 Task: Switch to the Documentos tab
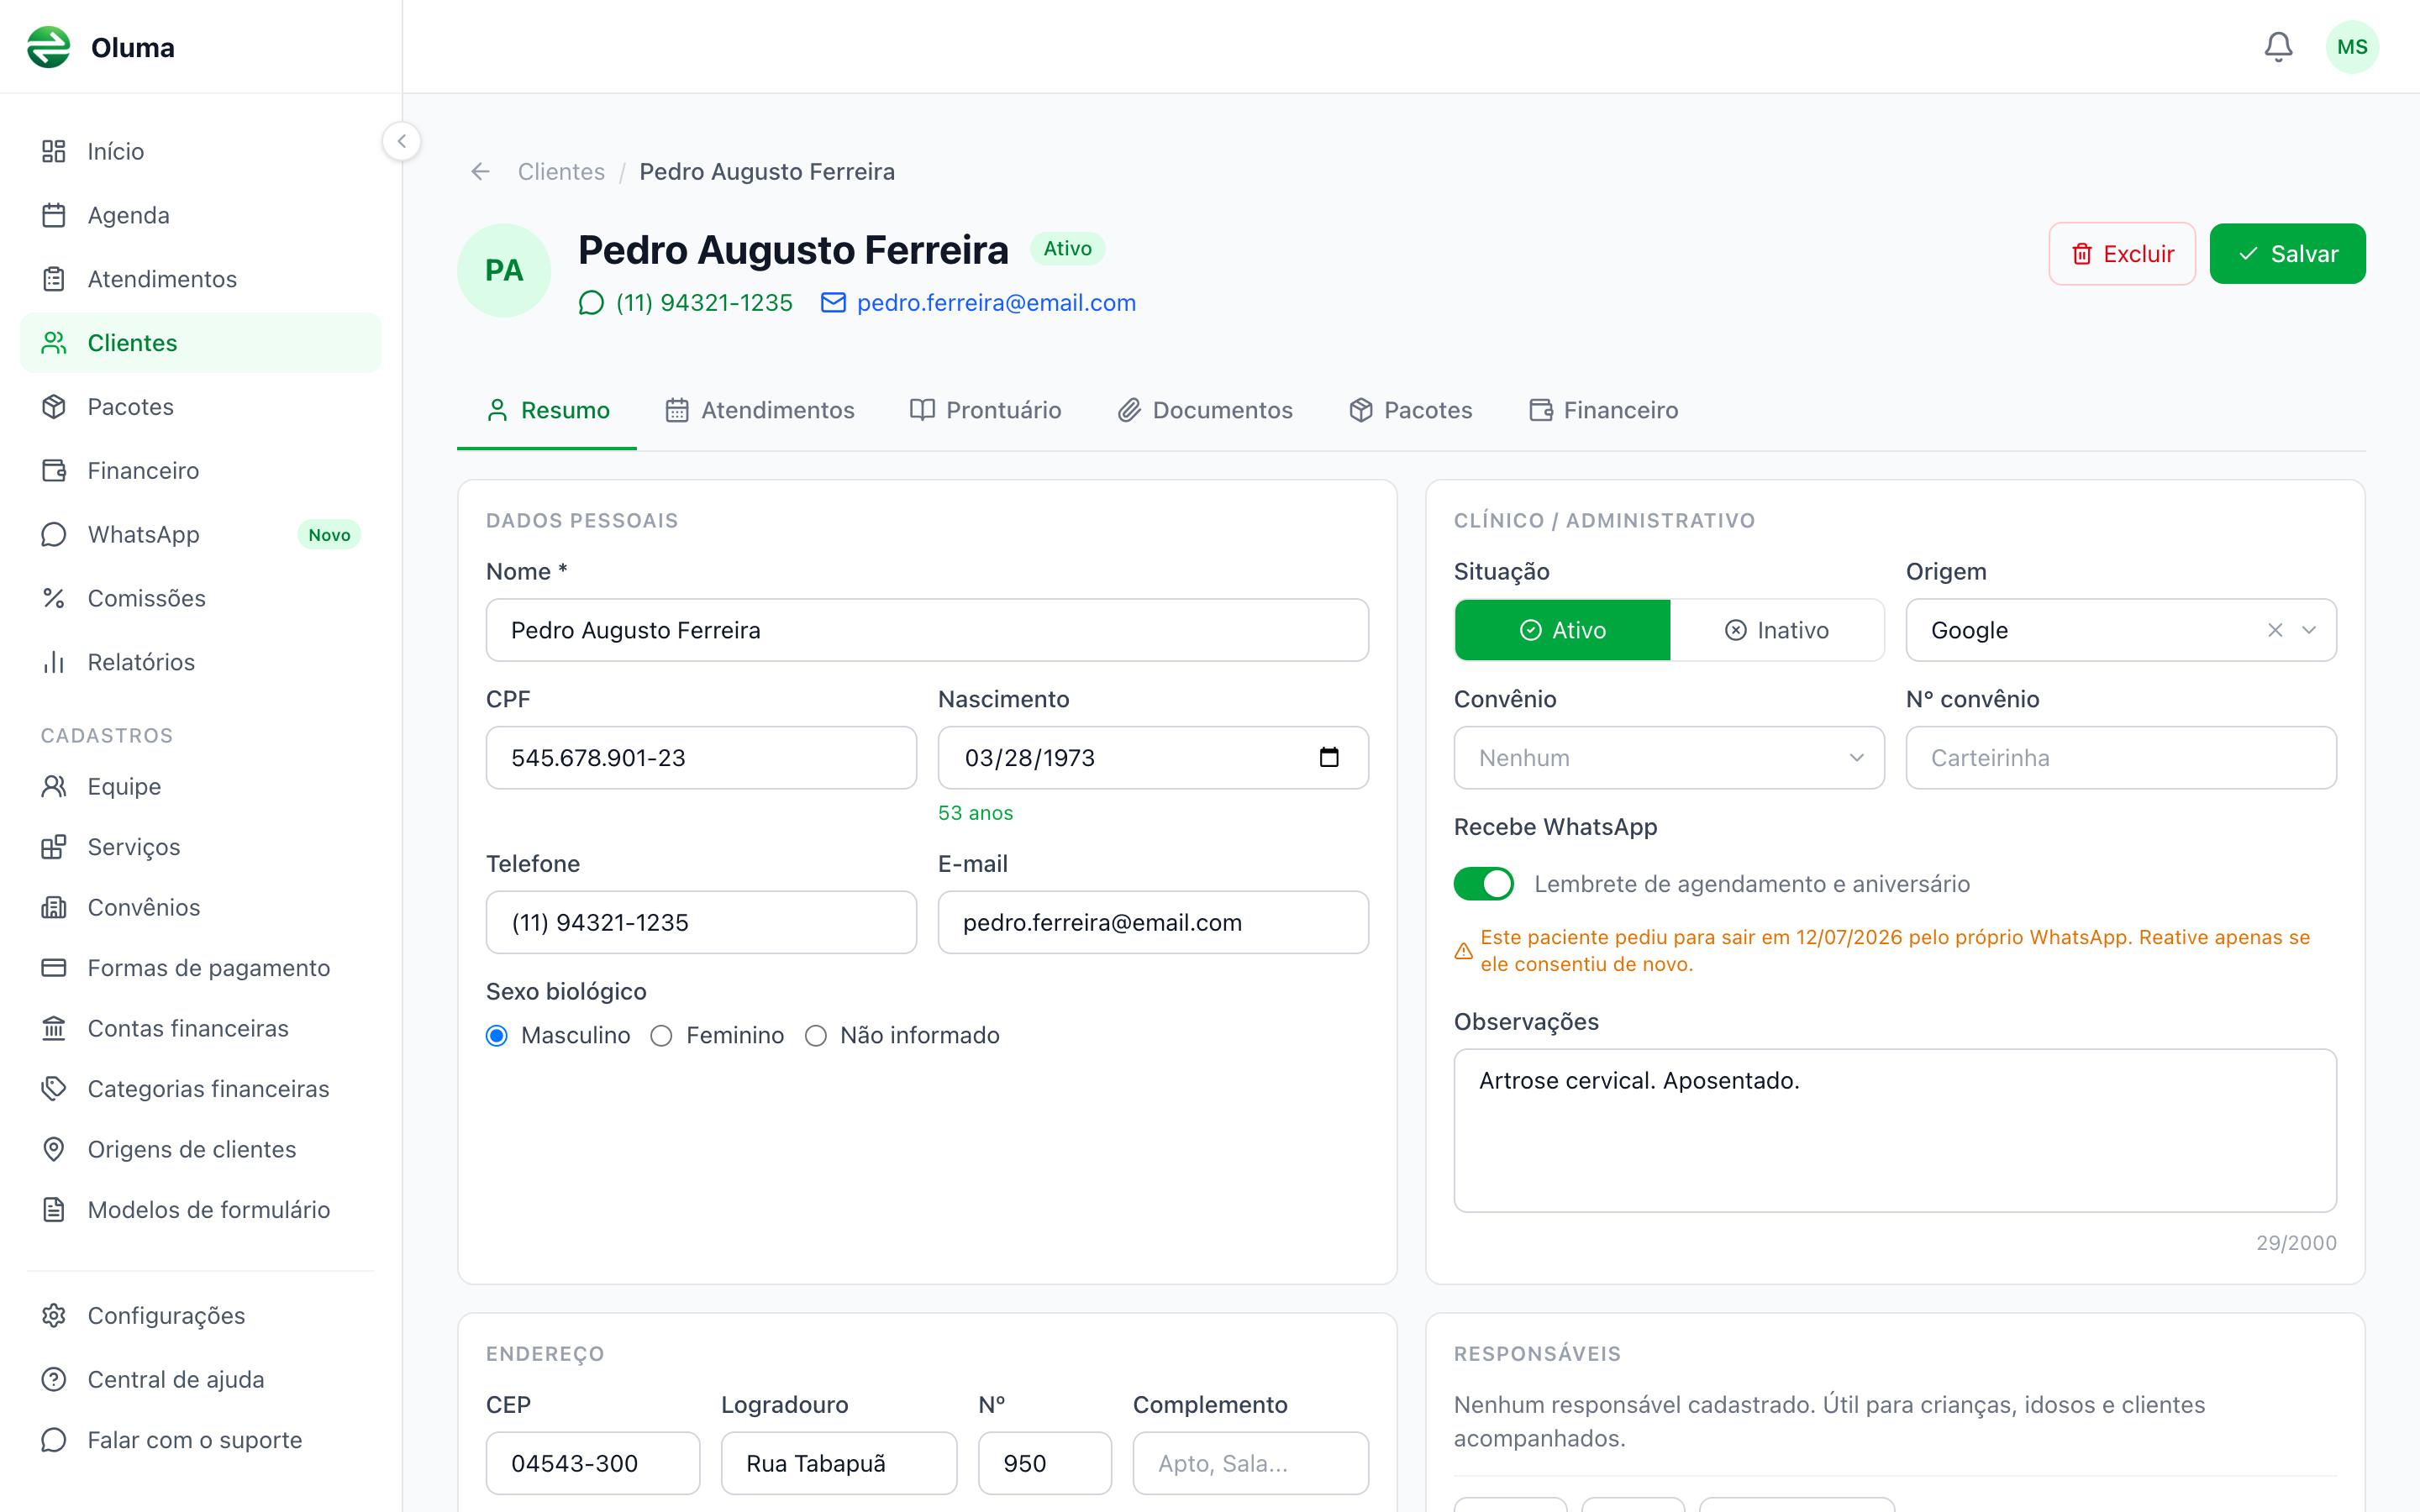1205,410
